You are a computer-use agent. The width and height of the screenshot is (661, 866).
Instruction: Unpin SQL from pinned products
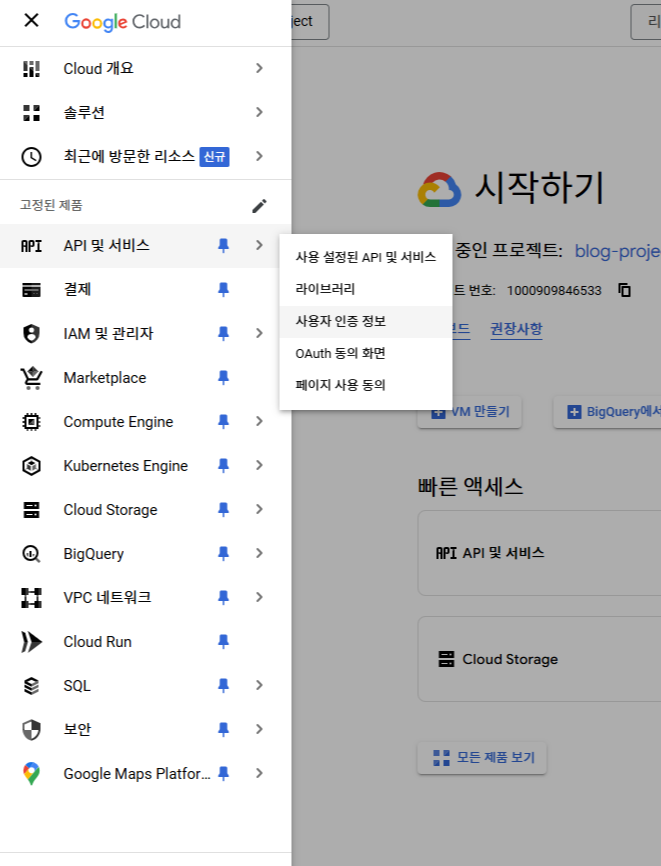[223, 685]
